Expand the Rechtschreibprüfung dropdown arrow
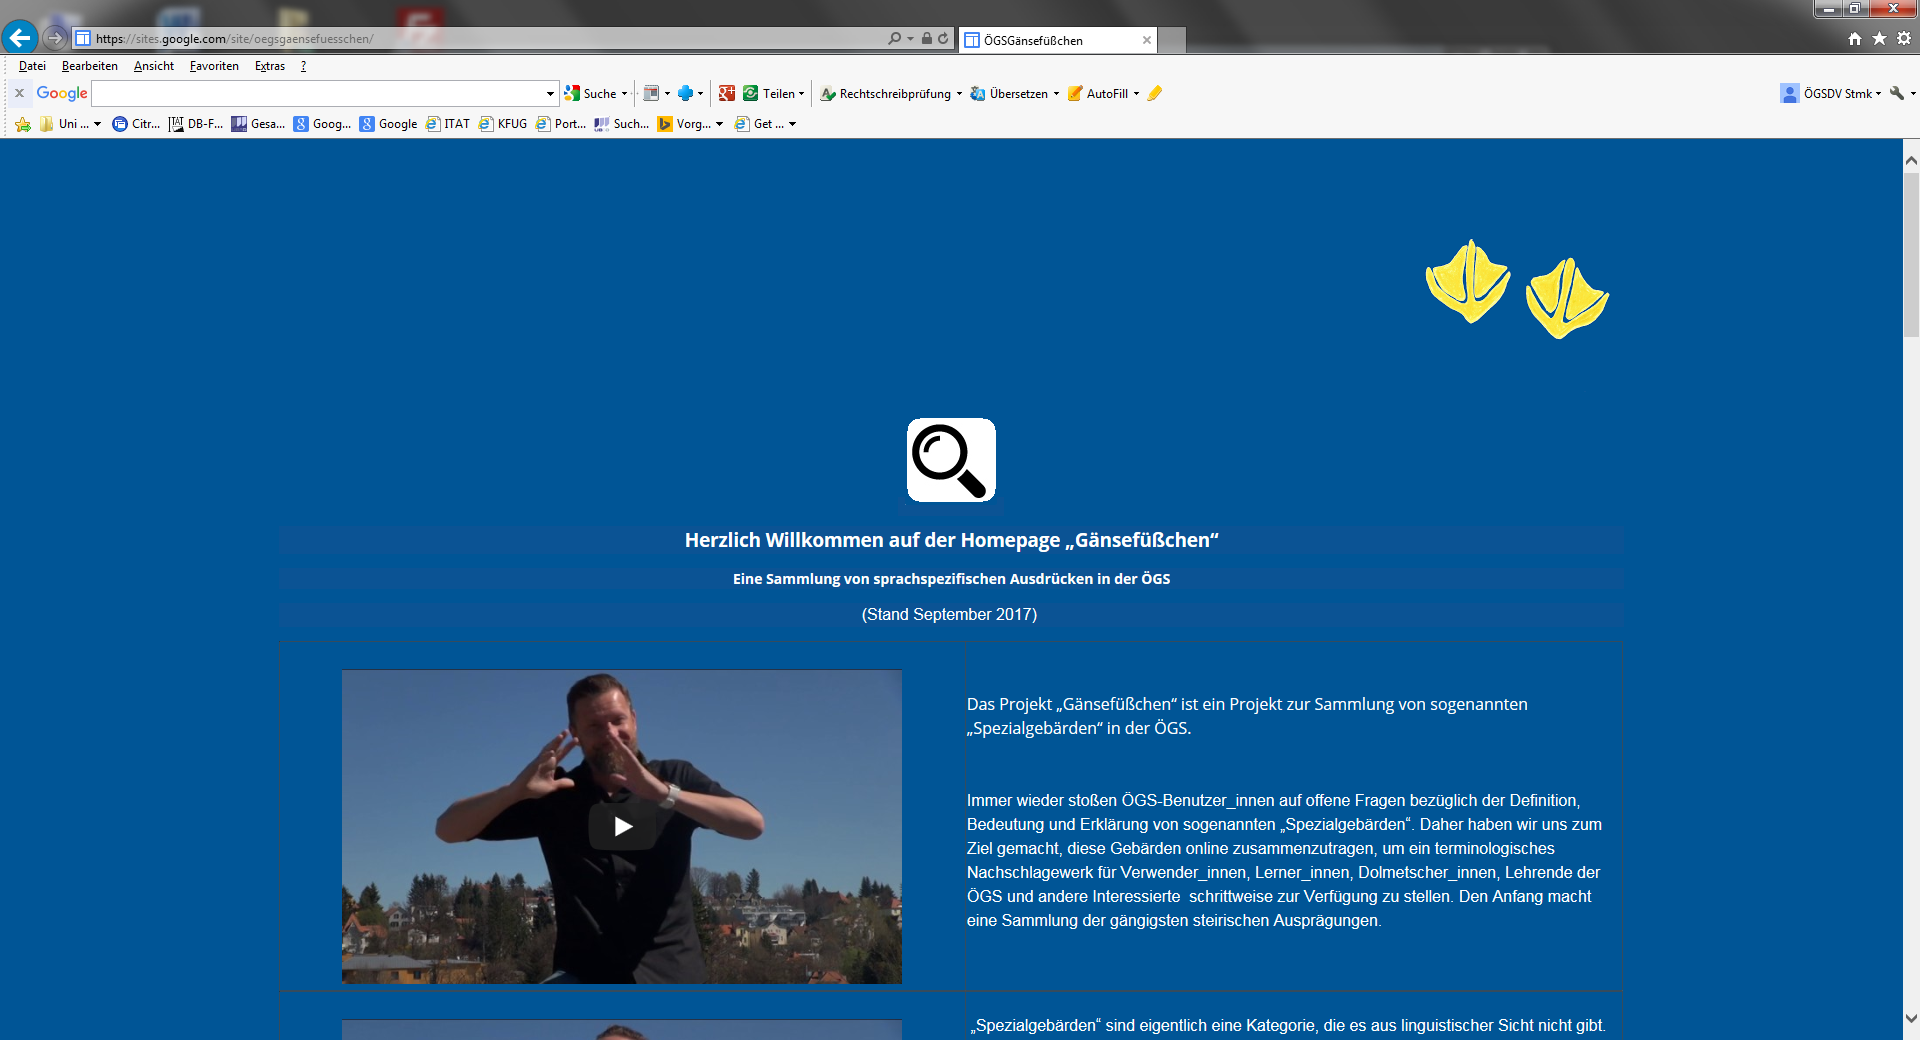This screenshot has height=1040, width=1920. pyautogui.click(x=959, y=93)
